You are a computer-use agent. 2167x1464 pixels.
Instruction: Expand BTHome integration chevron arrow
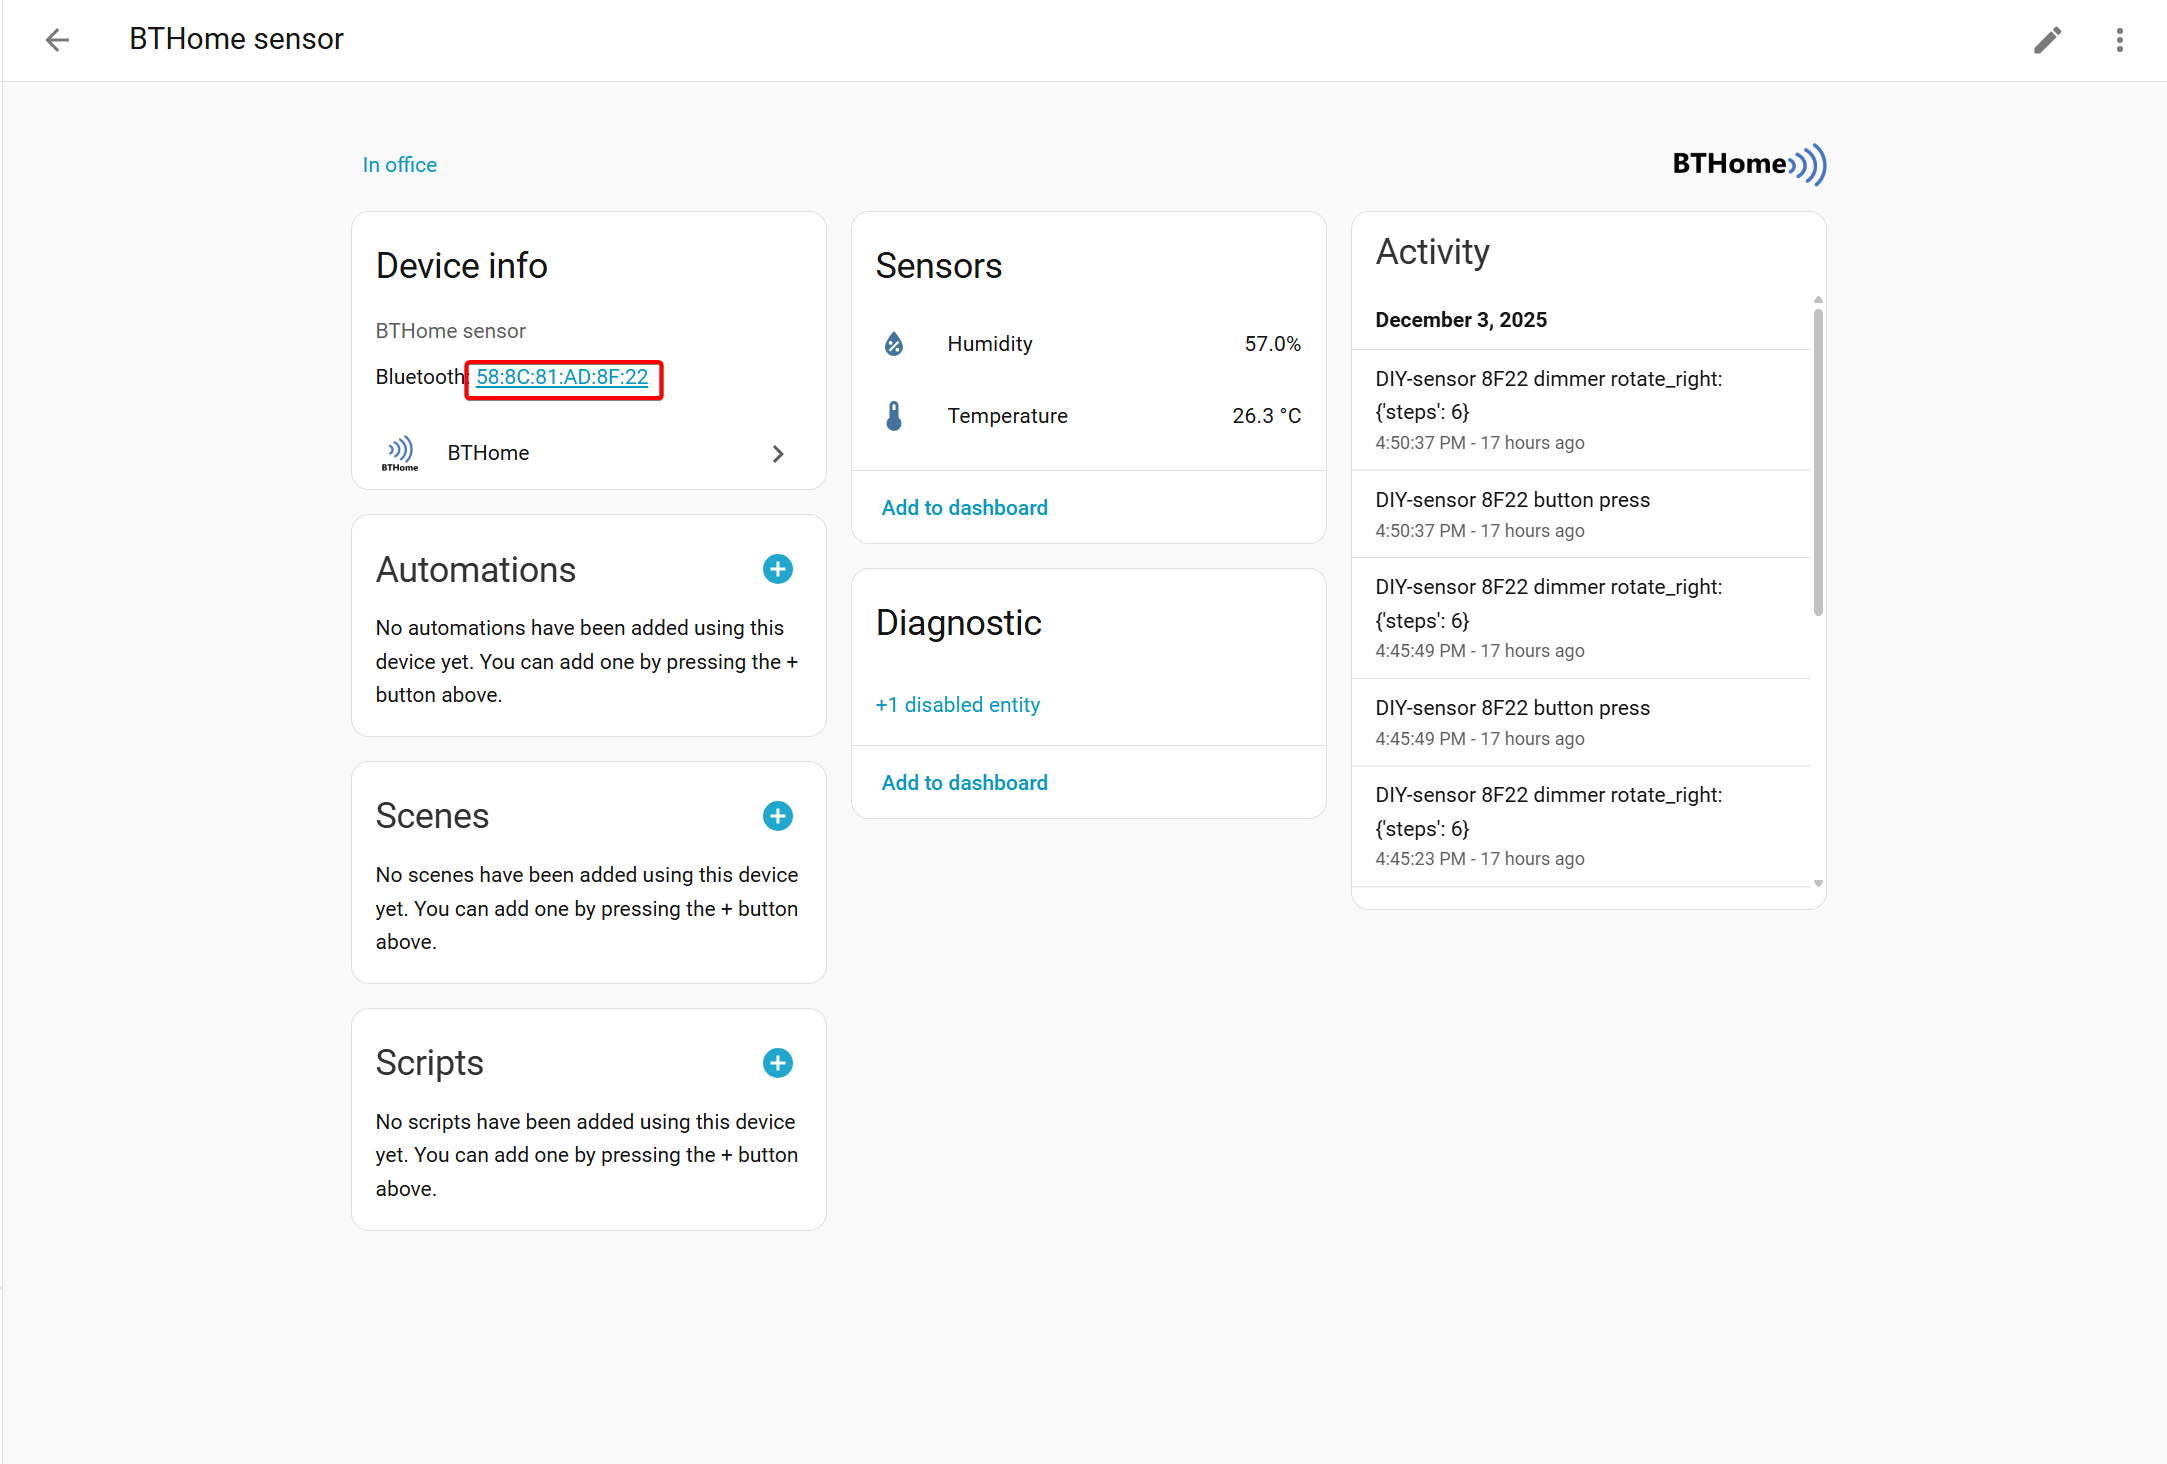pyautogui.click(x=778, y=454)
